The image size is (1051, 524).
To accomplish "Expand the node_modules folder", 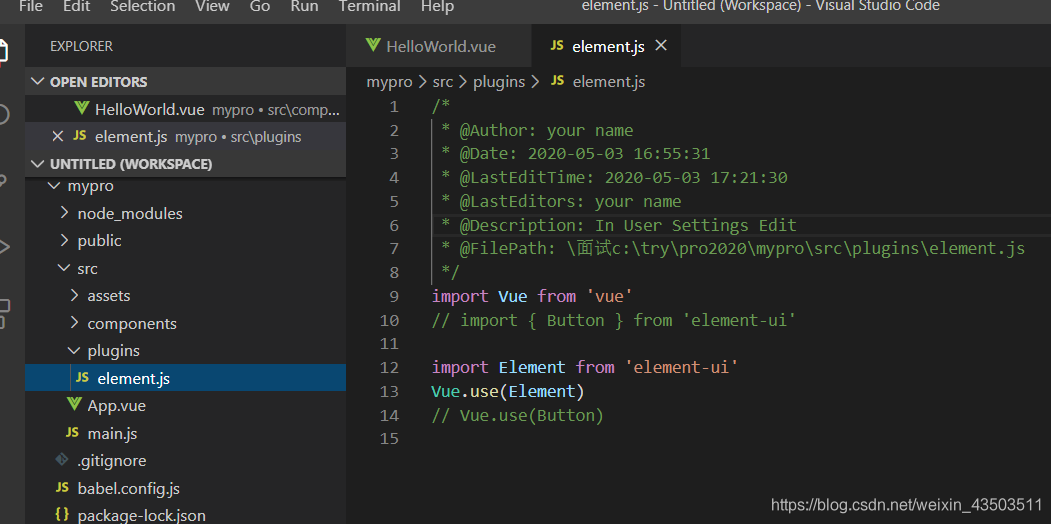I will click(x=64, y=213).
